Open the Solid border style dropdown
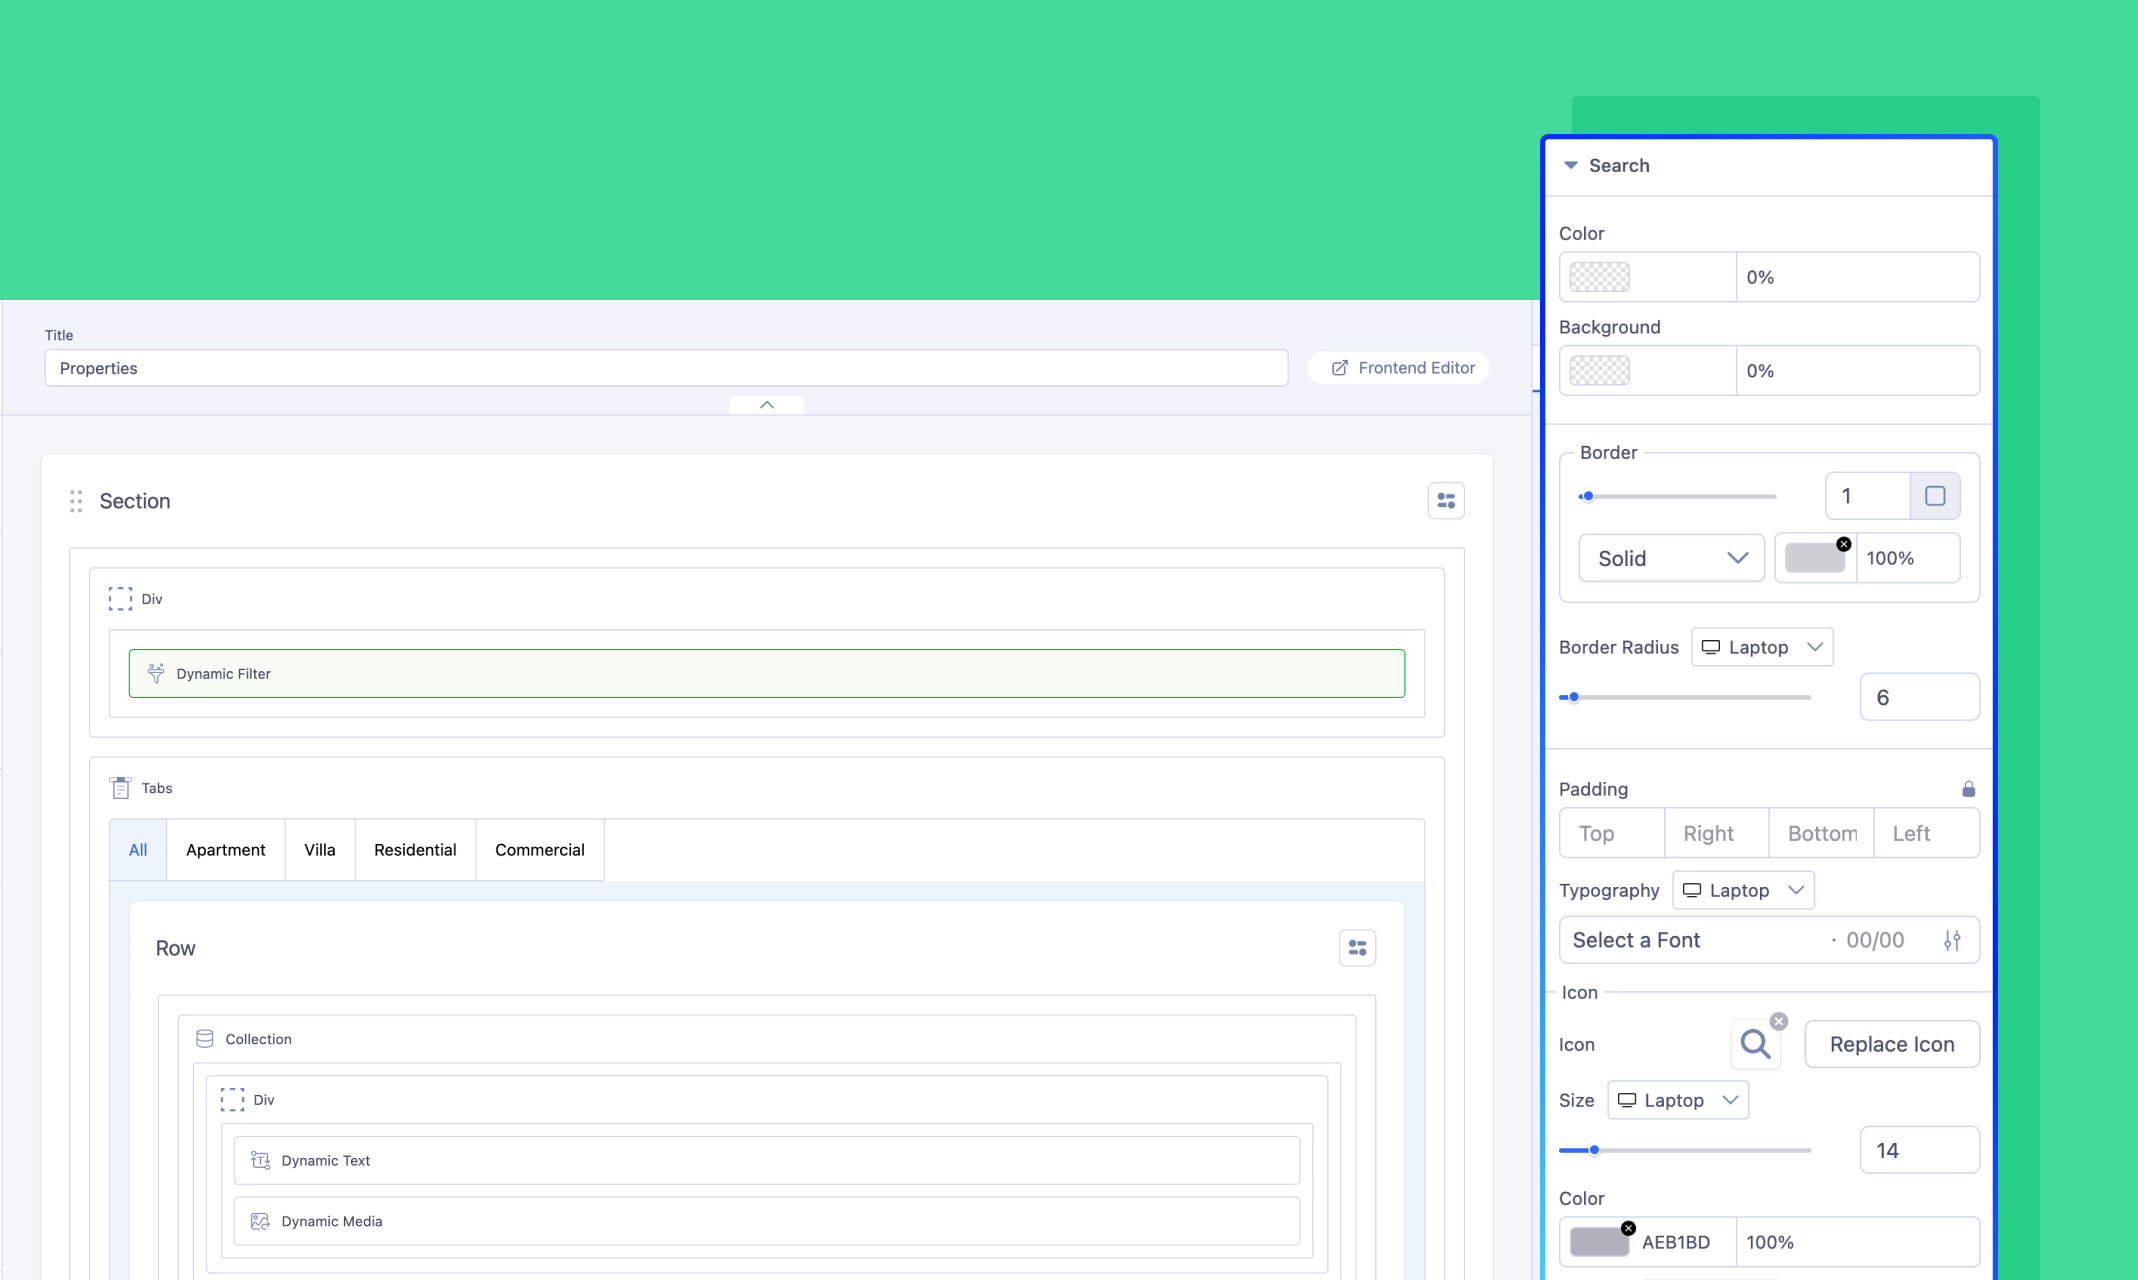Viewport: 2138px width, 1280px height. (1671, 558)
